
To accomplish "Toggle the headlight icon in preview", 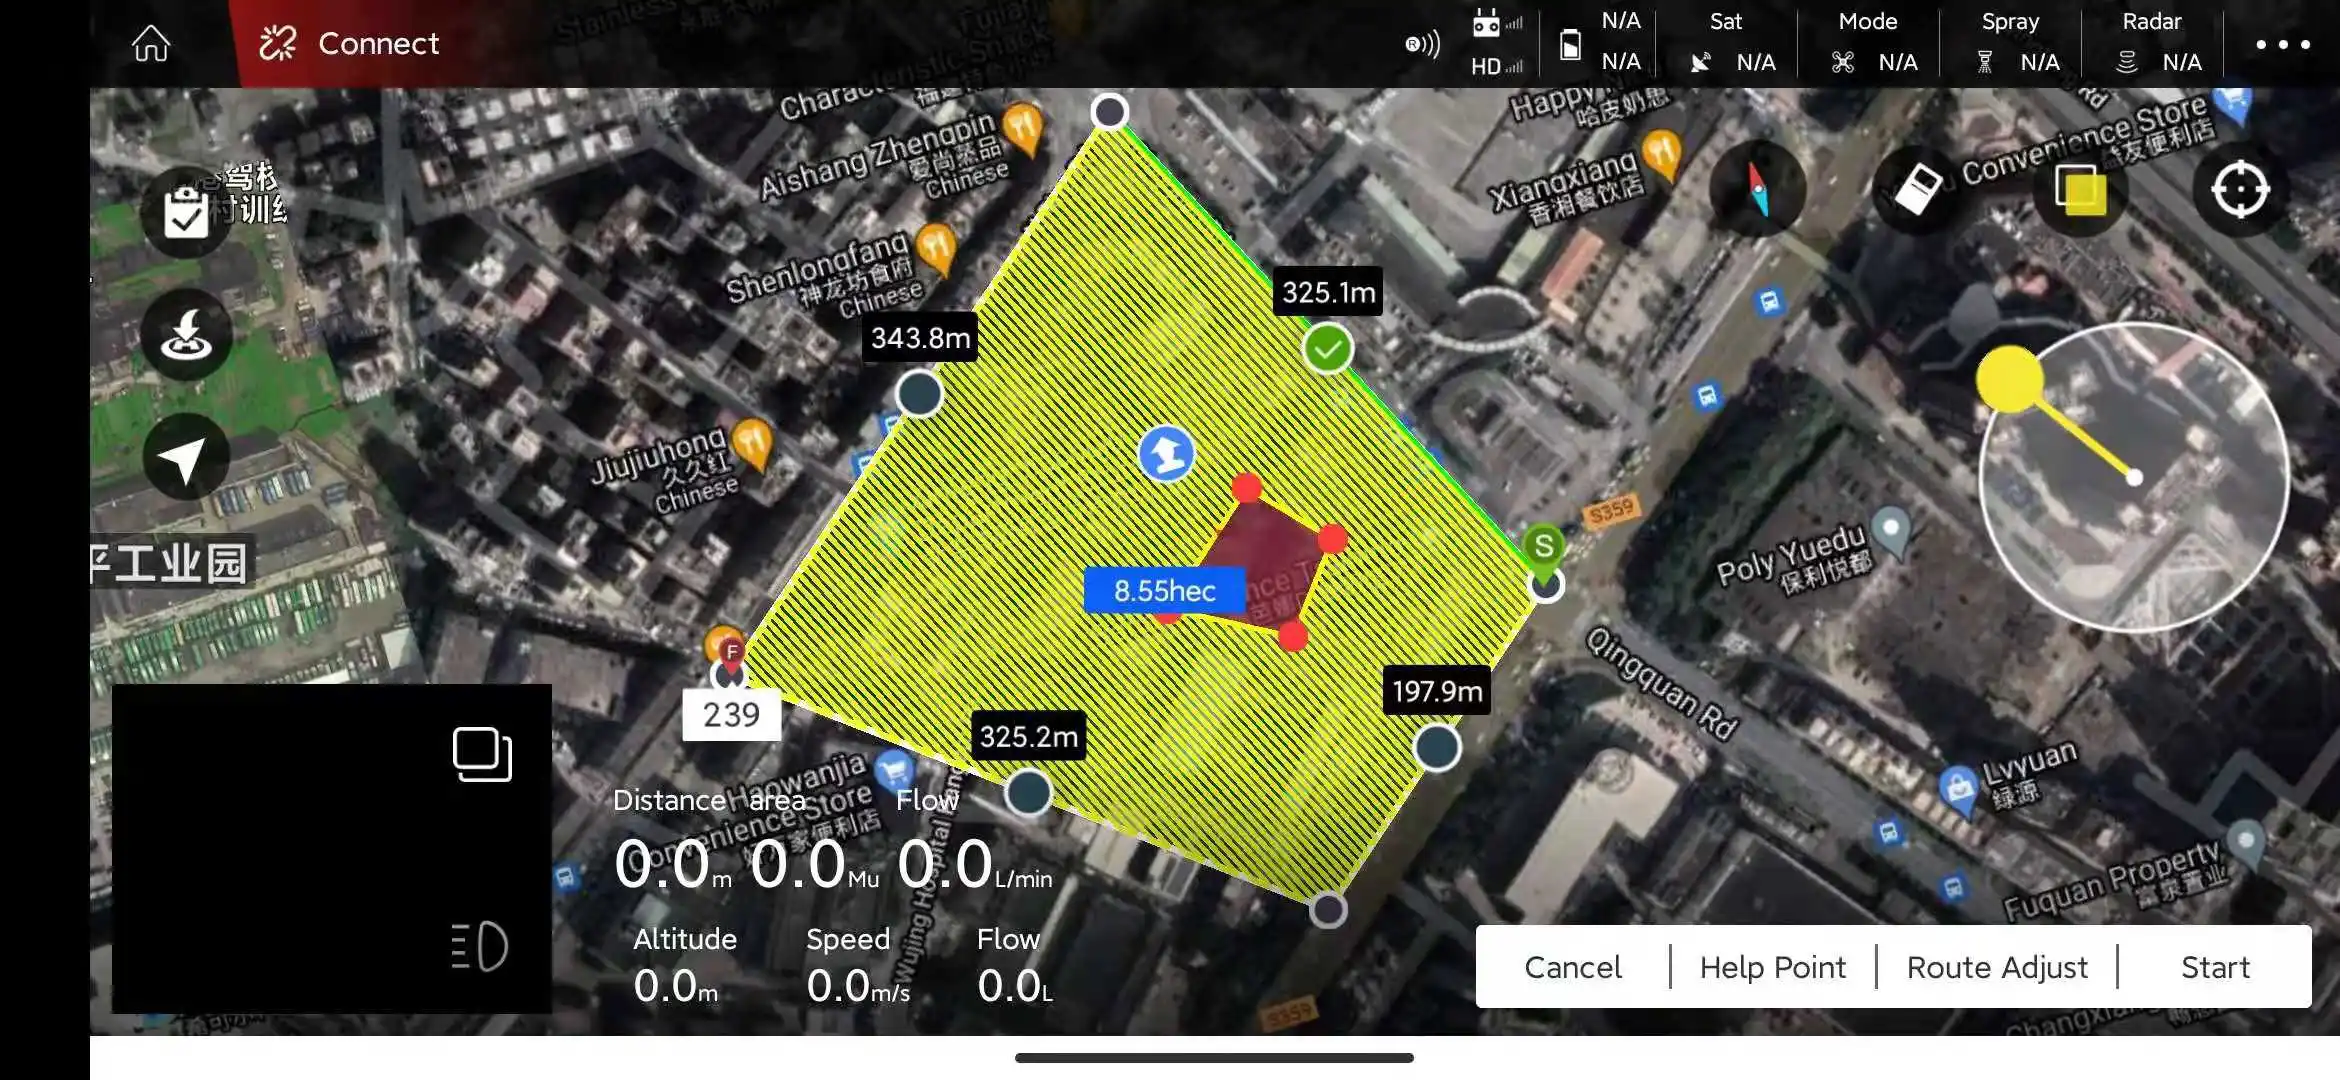I will click(480, 946).
